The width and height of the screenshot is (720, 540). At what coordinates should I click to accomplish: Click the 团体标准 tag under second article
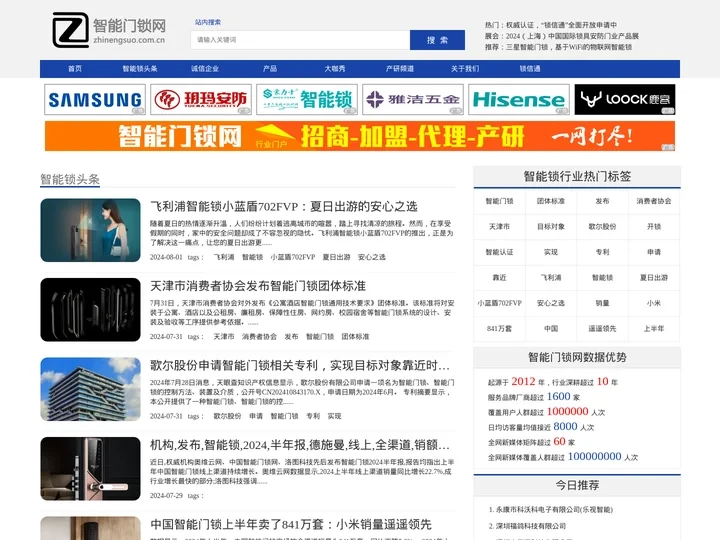[x=355, y=337]
